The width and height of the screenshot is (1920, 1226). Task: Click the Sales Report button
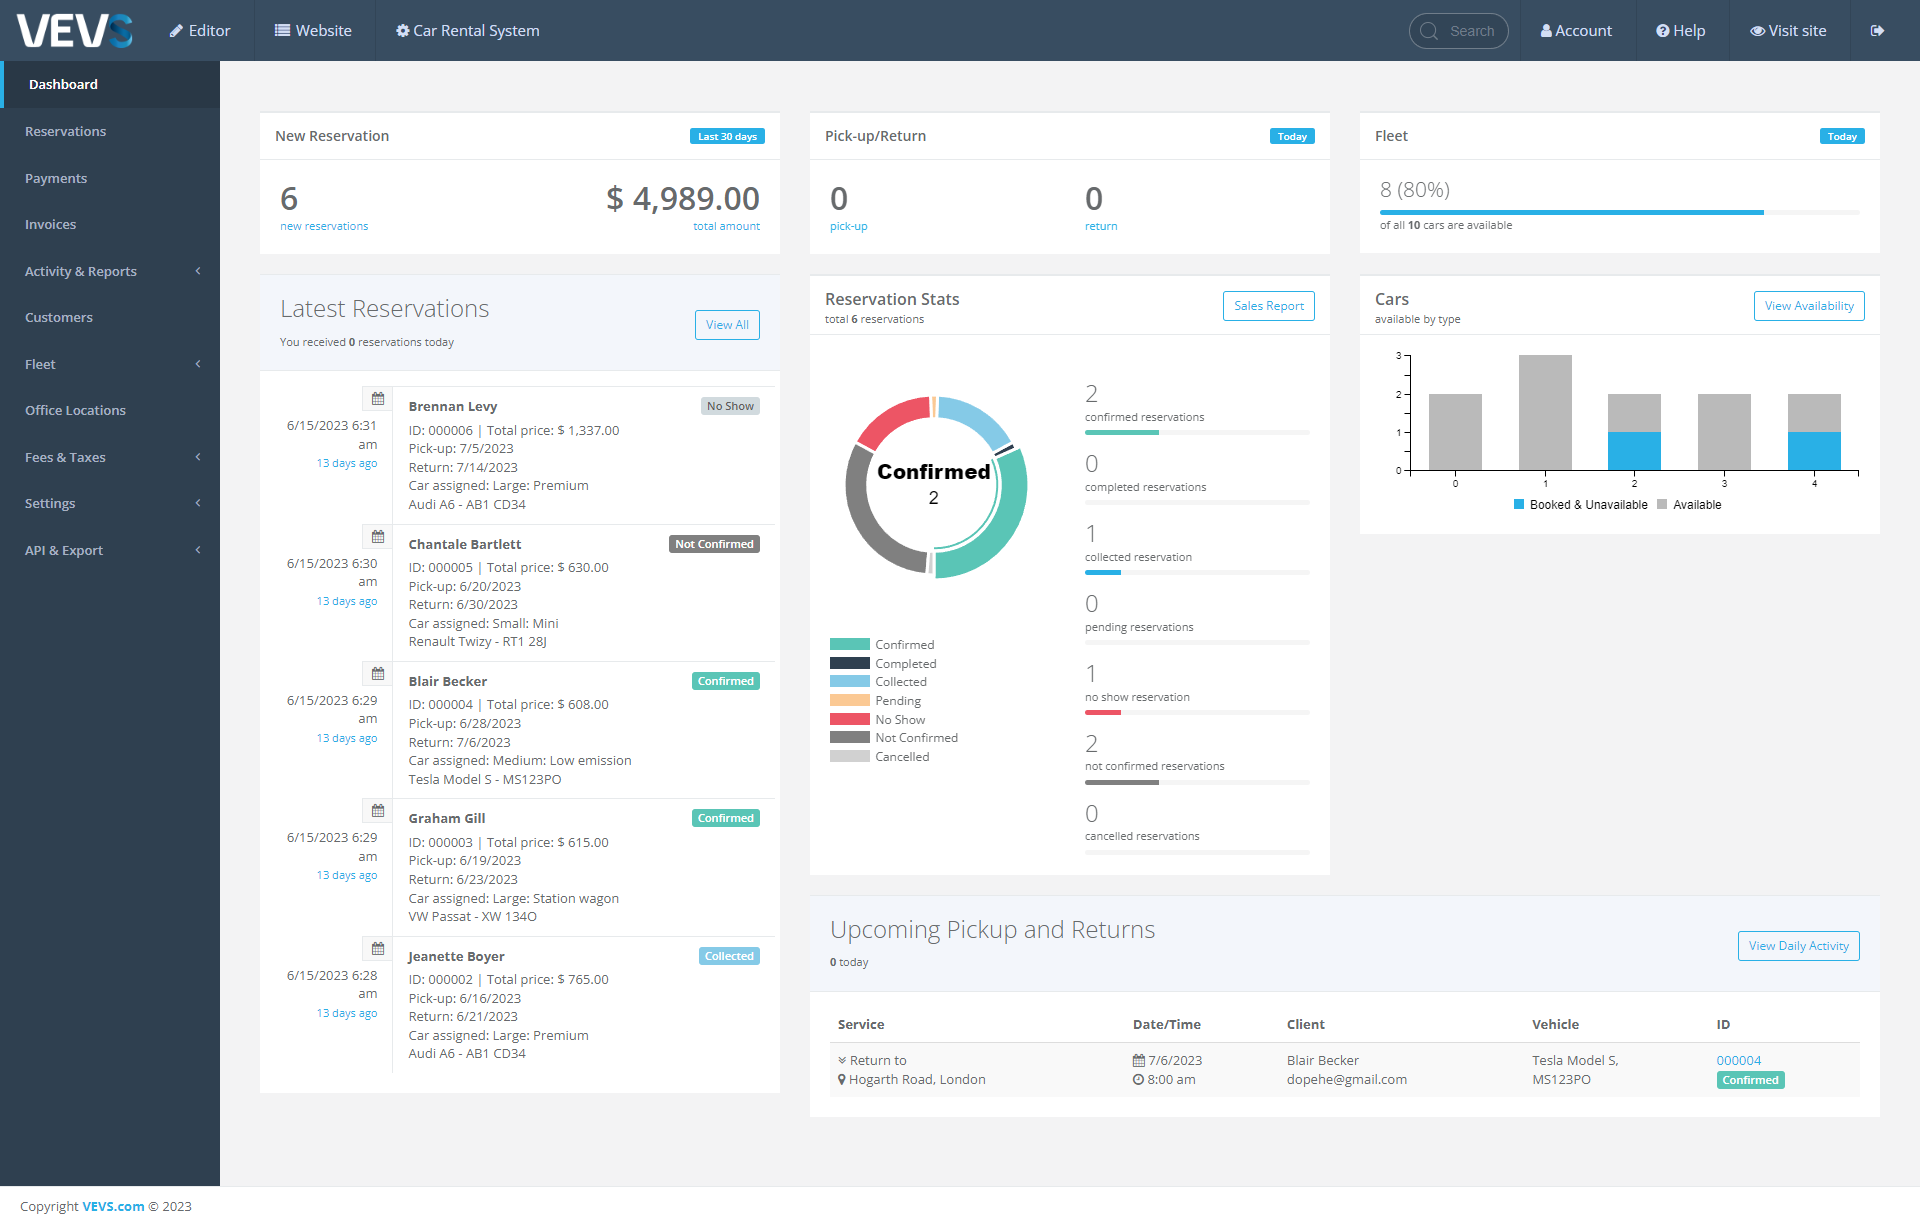tap(1268, 306)
